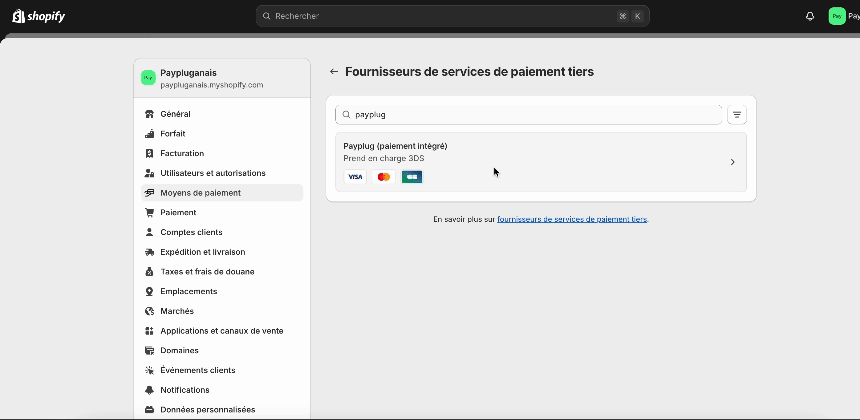Click the paypluganais.myshopify.com text

[212, 85]
